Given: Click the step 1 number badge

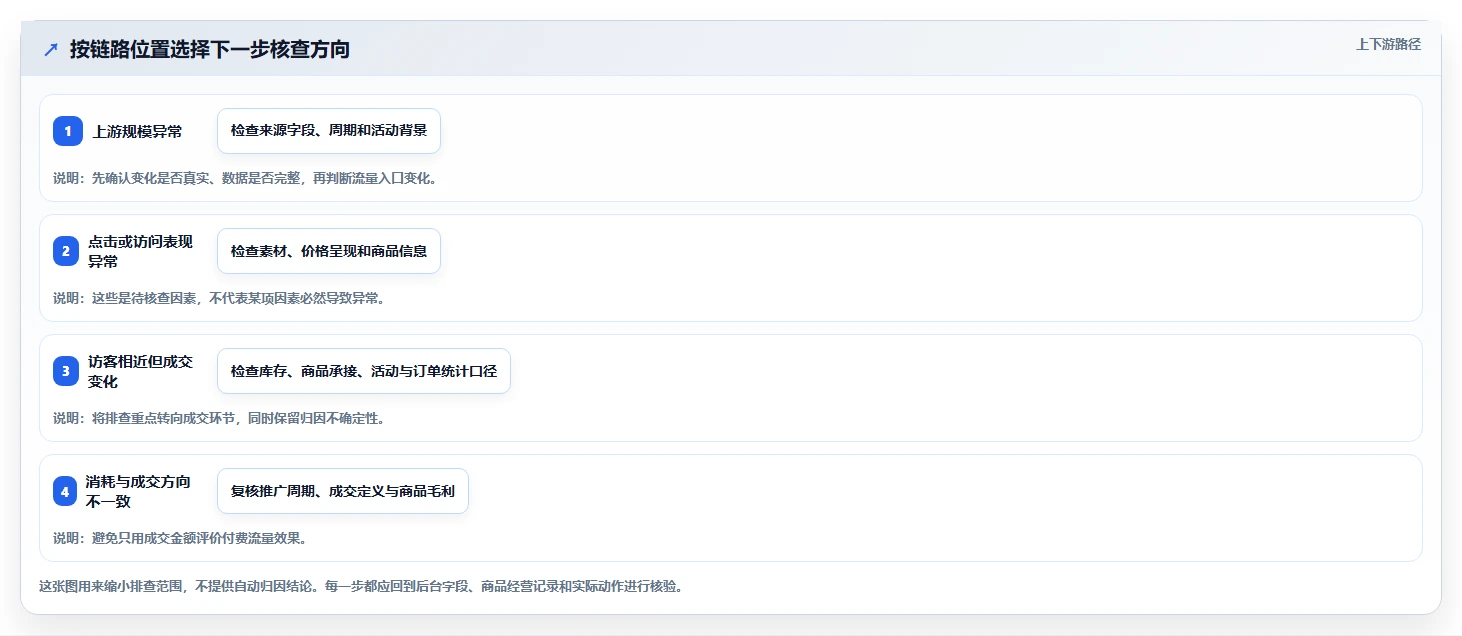Looking at the screenshot, I should [x=68, y=131].
